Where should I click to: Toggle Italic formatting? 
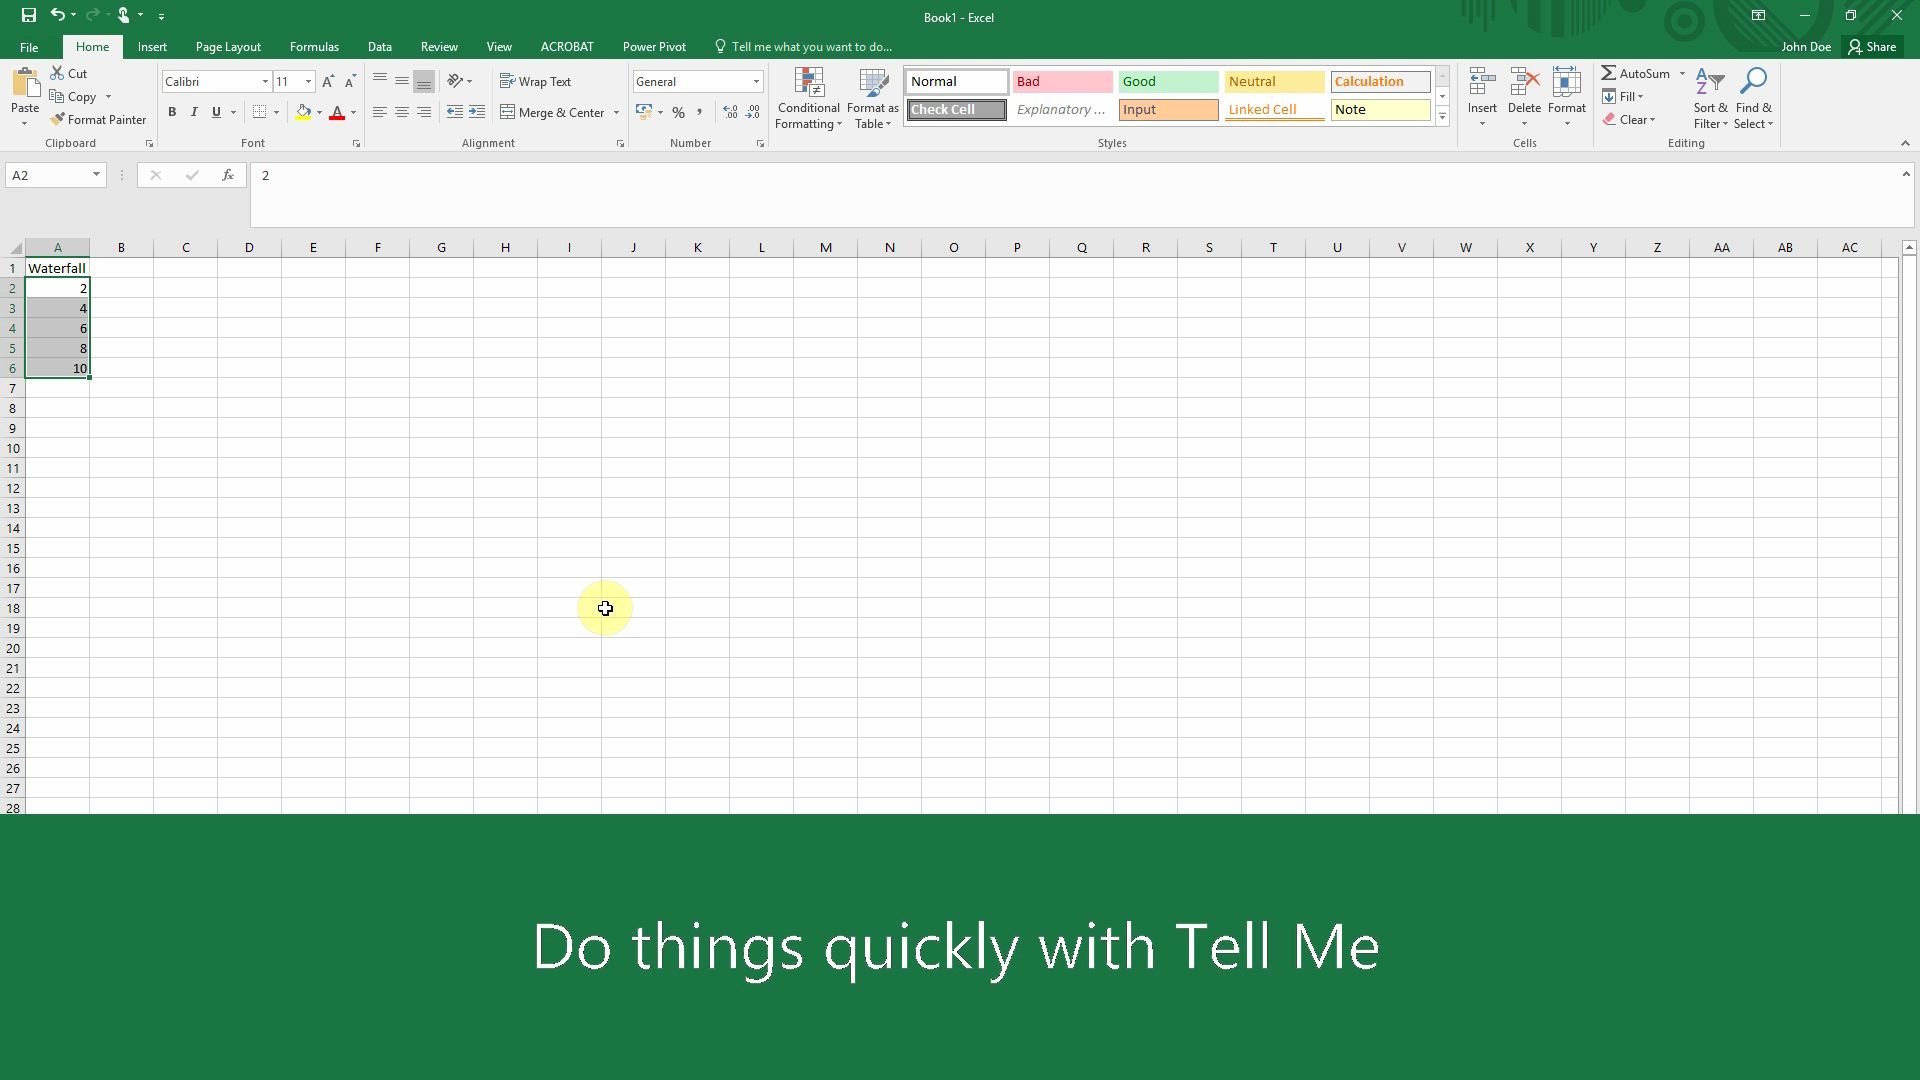[194, 112]
